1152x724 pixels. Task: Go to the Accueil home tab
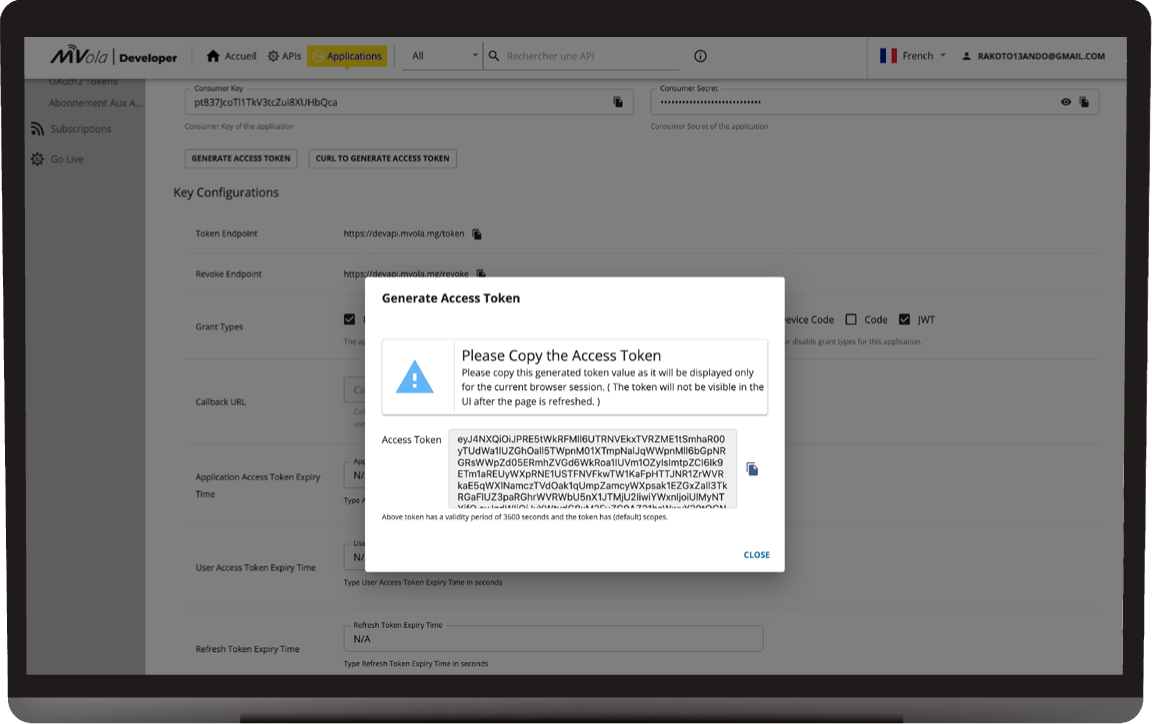coord(232,56)
